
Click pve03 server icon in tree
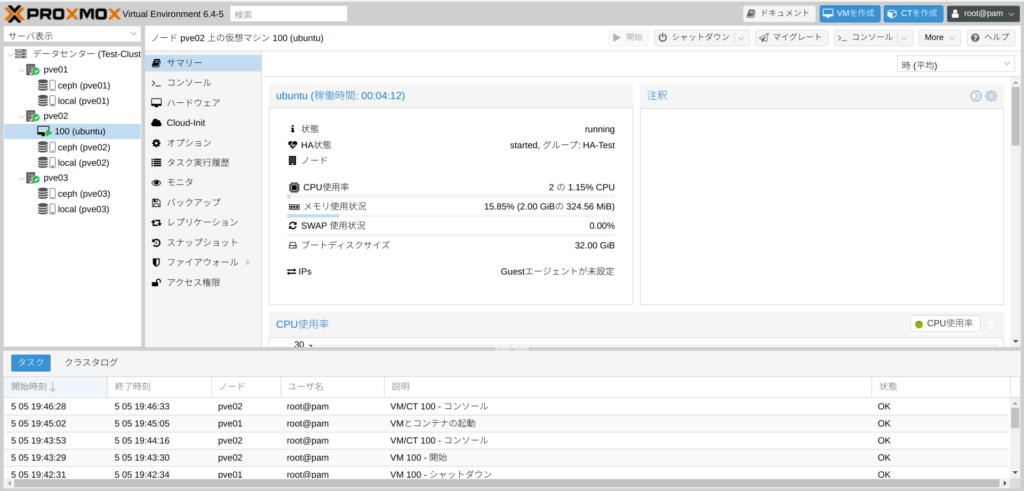[x=33, y=178]
